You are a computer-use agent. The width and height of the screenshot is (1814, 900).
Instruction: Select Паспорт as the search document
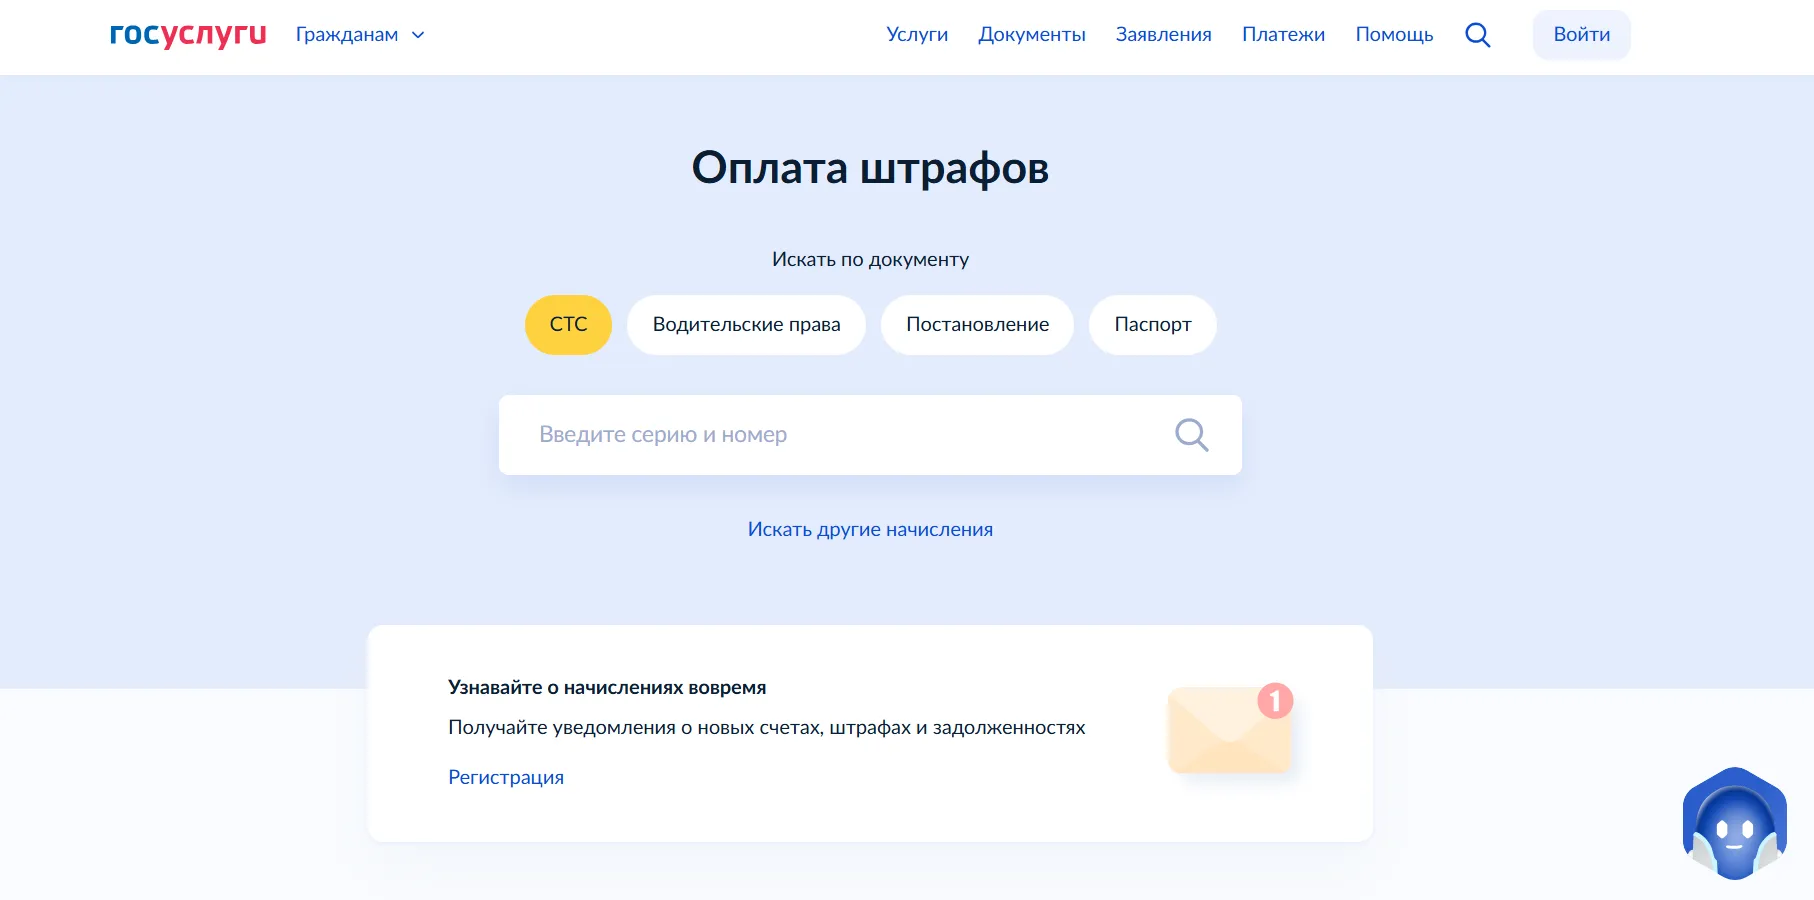click(1152, 324)
